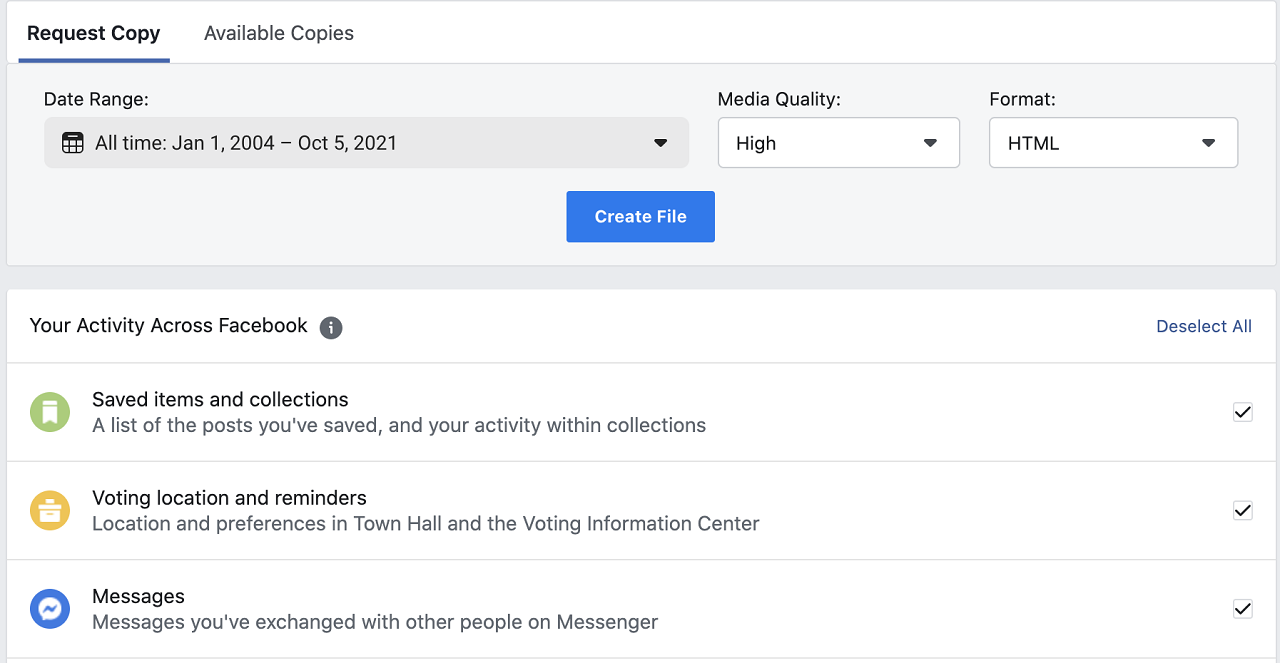Toggle the Voting location and reminders checkbox
Viewport: 1280px width, 663px height.
[1242, 510]
